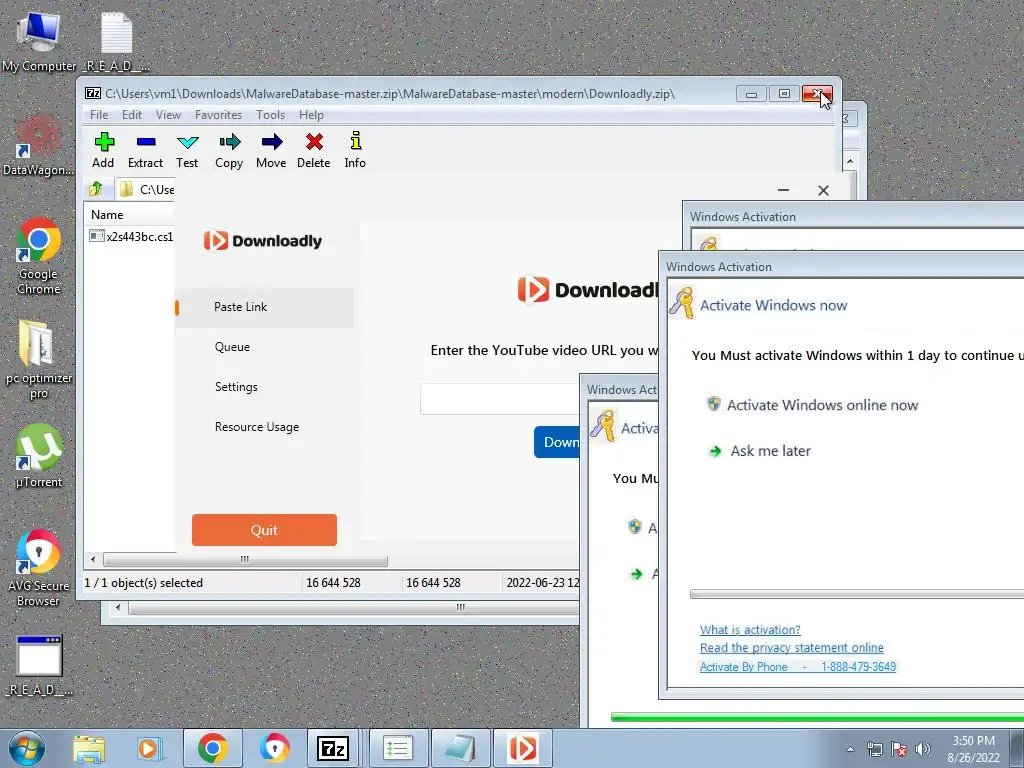Click the Test archive icon
The width and height of the screenshot is (1024, 768).
coord(187,150)
